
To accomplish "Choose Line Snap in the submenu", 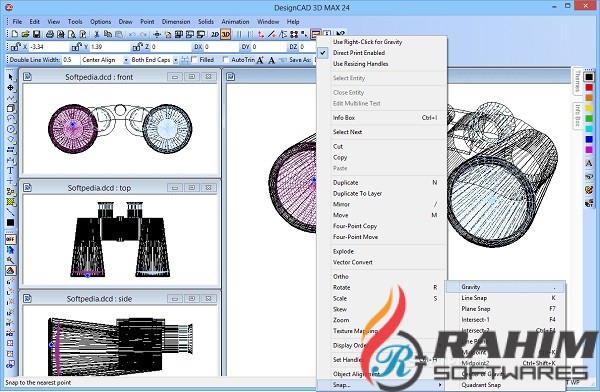I will 505,297.
